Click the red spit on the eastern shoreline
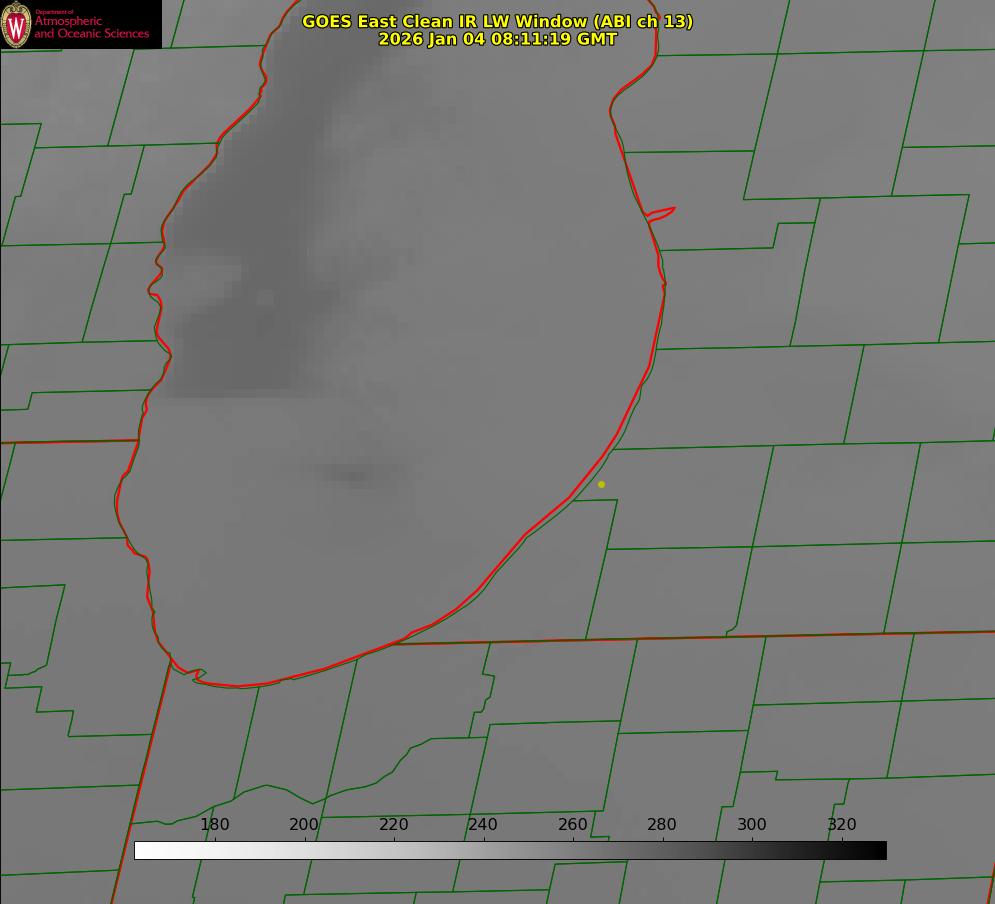The height and width of the screenshot is (904, 995). 662,212
